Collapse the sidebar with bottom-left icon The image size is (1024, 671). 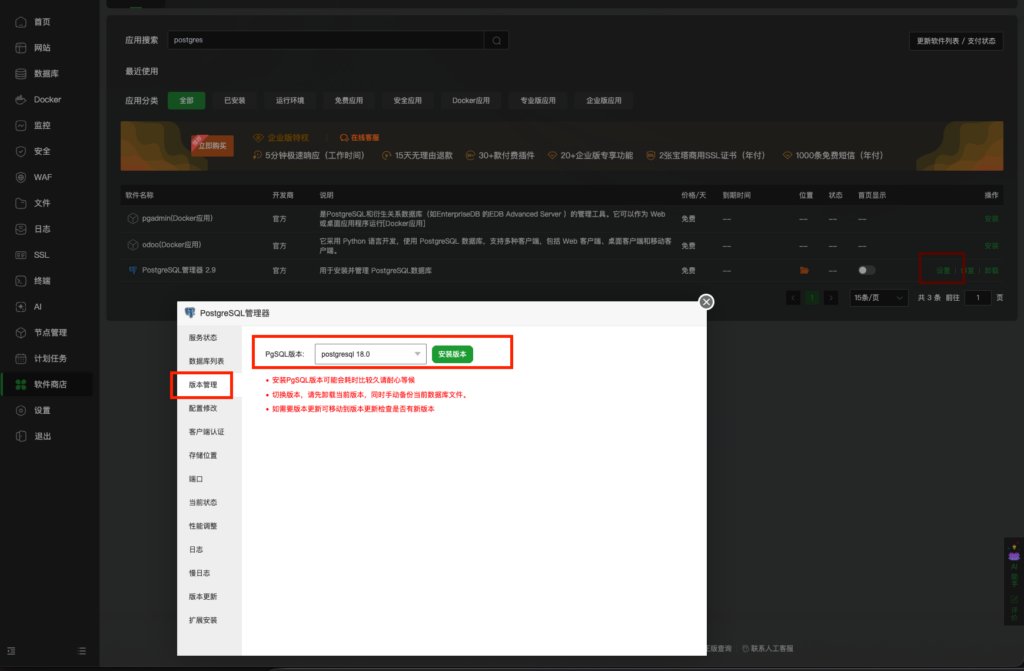(11, 651)
